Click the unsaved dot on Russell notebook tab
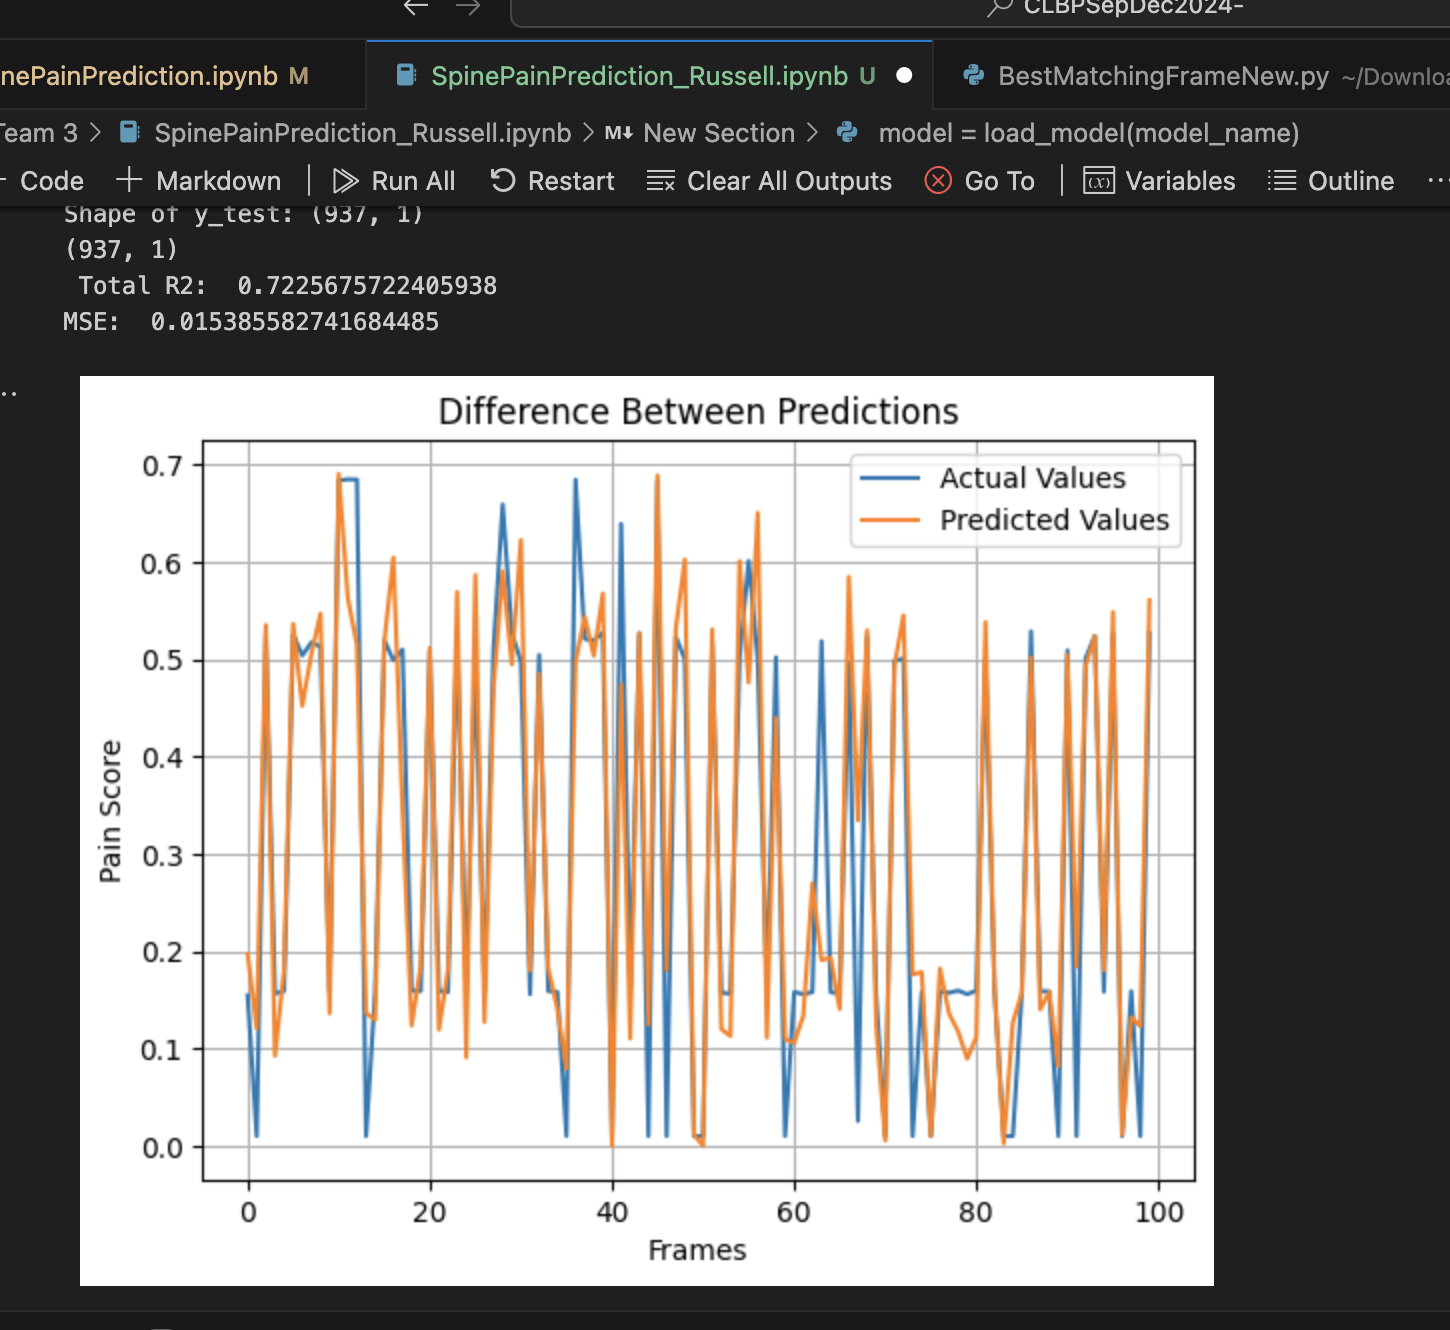Screen dimensions: 1450x1330 pos(904,76)
